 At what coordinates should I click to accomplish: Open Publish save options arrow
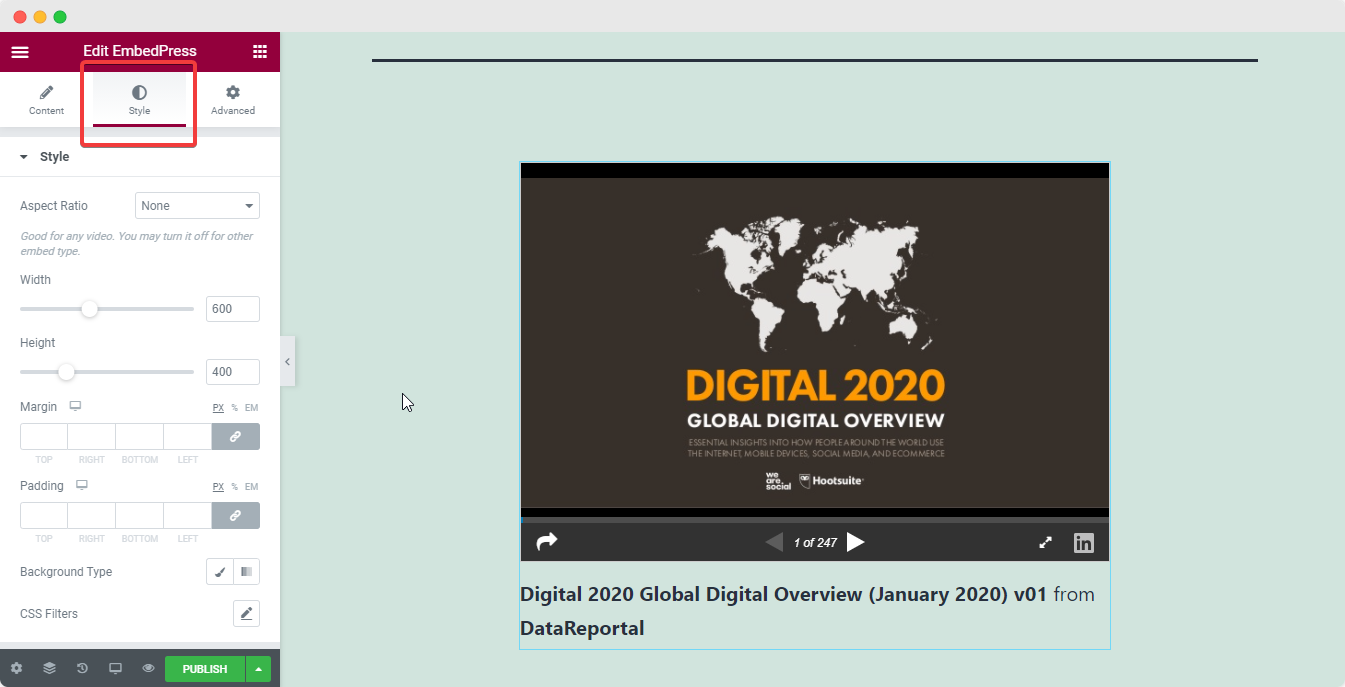(x=259, y=669)
